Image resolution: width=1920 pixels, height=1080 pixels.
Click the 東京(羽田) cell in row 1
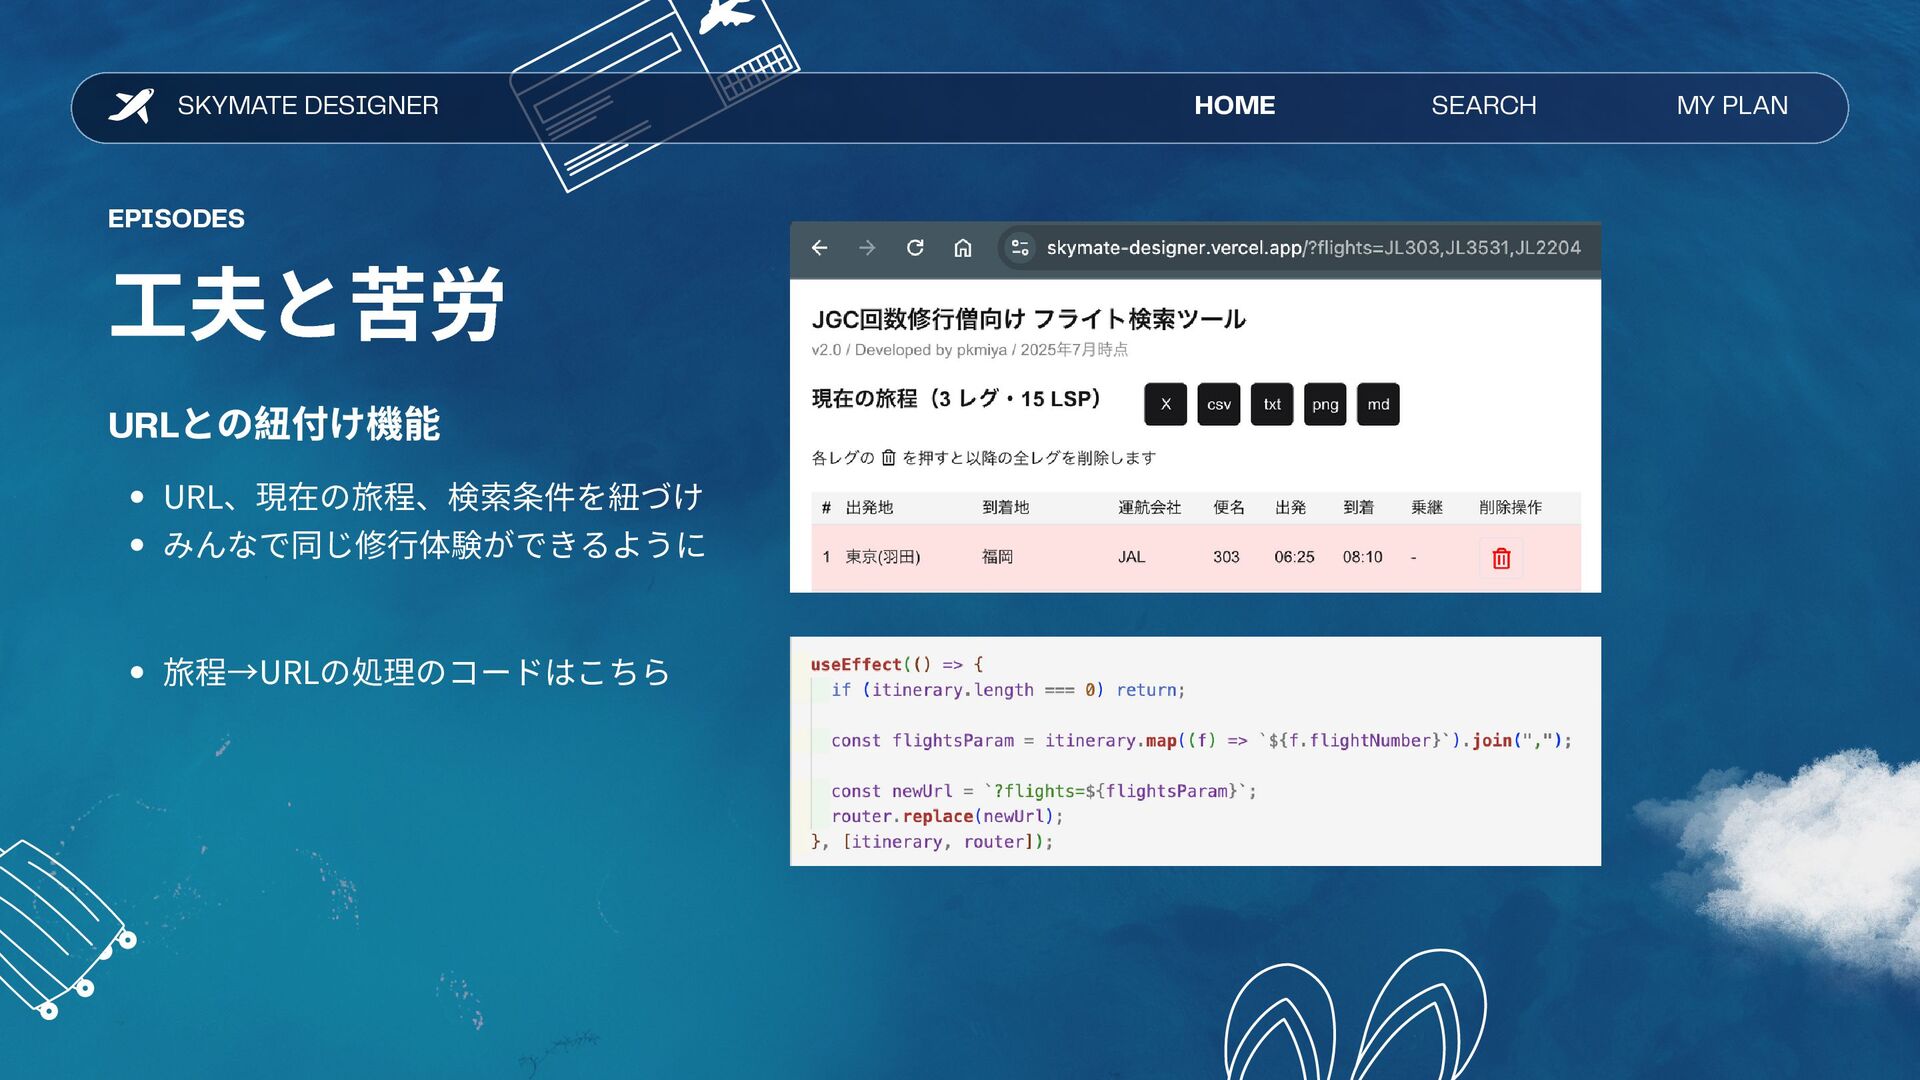(883, 557)
